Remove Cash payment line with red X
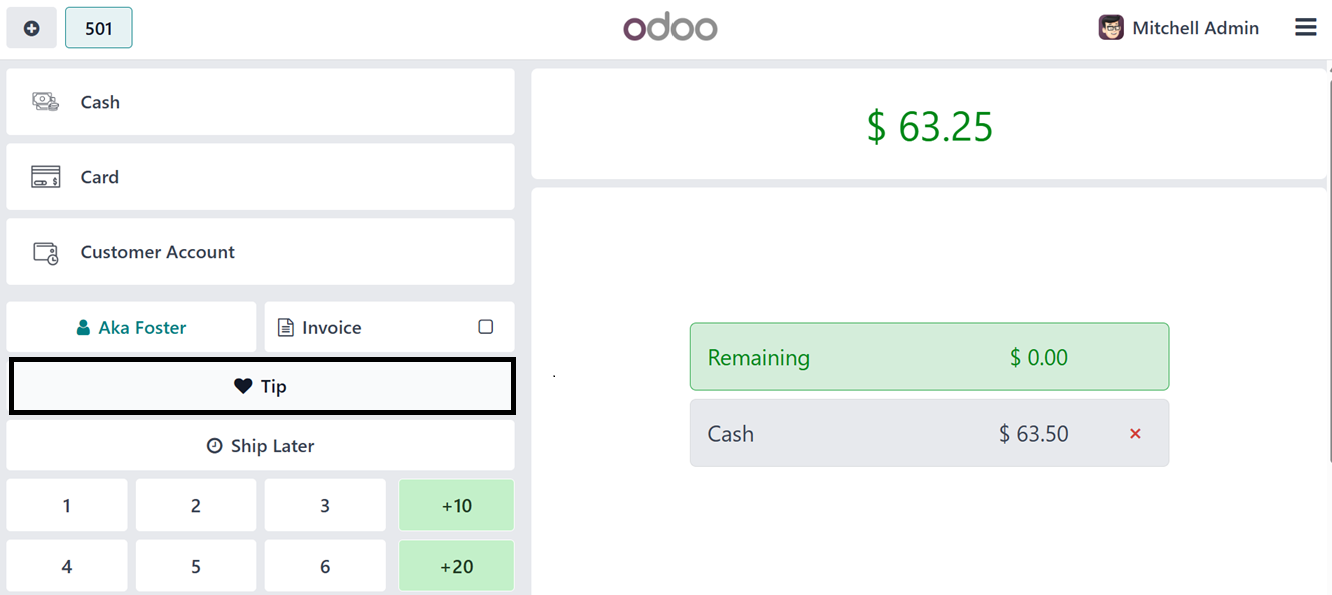 point(1135,434)
